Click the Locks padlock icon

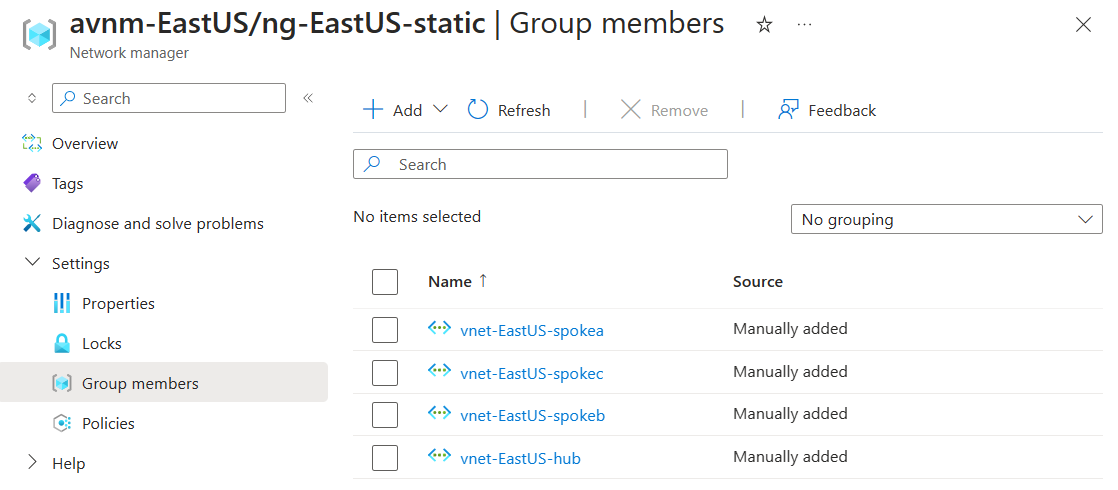(x=62, y=344)
